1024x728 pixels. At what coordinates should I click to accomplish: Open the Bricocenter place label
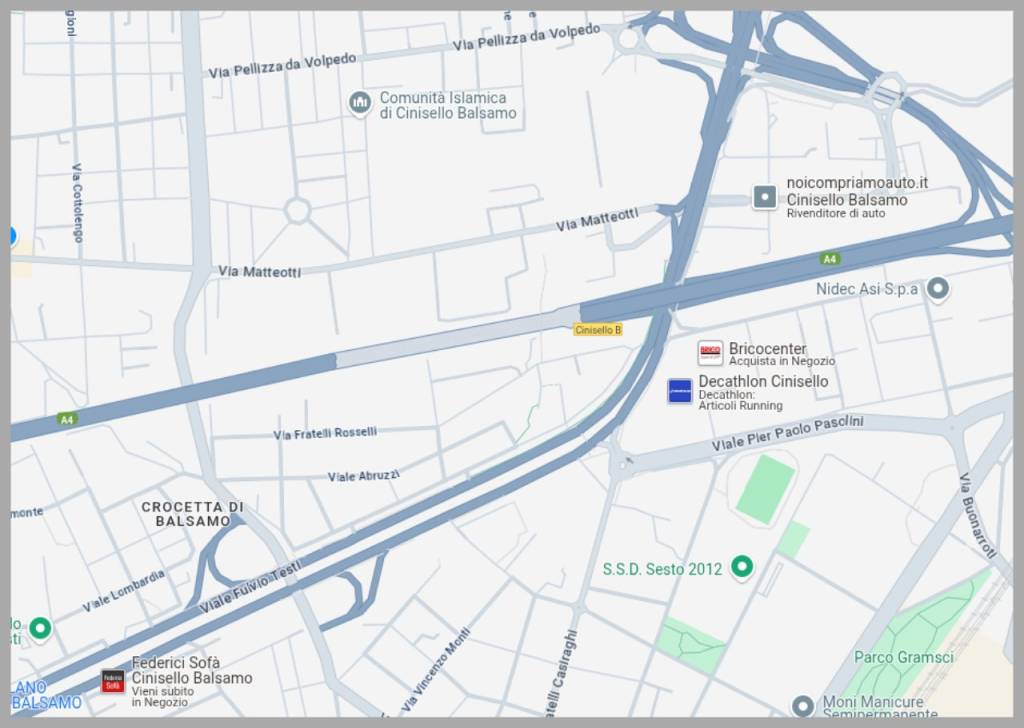point(782,353)
